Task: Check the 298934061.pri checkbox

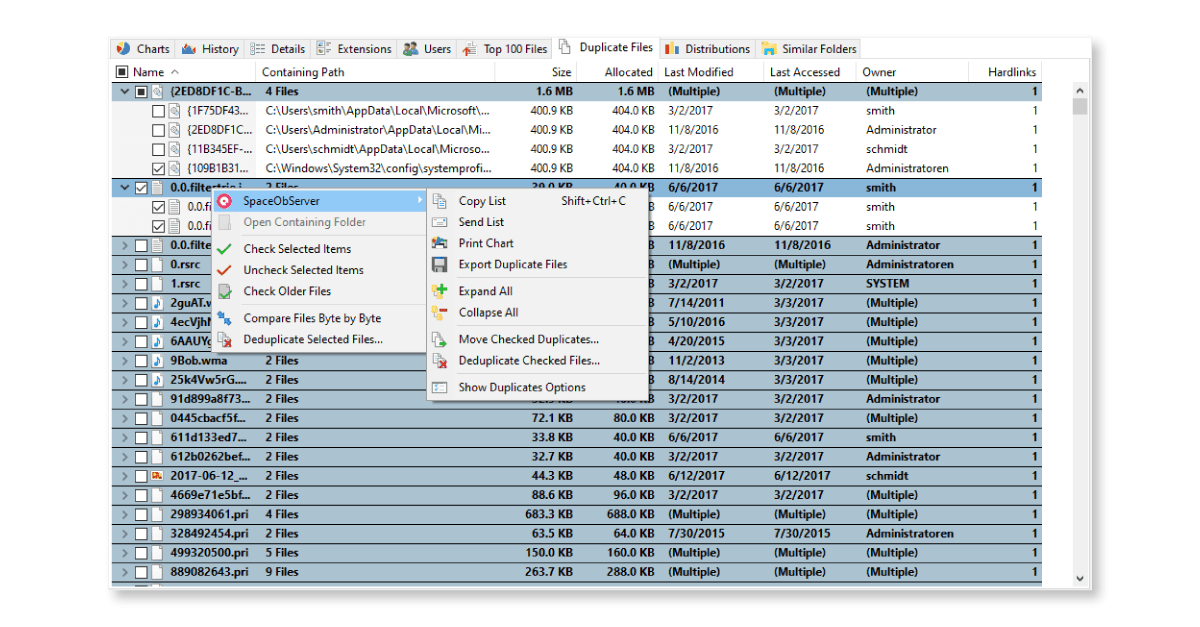Action: tap(141, 515)
